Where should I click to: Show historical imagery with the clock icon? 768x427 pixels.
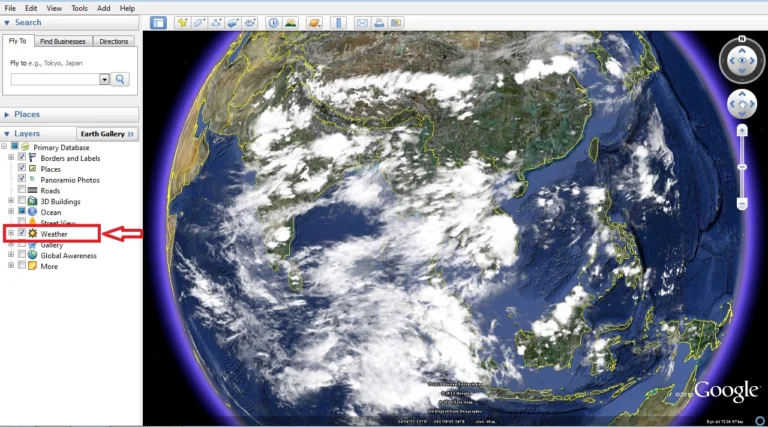click(273, 23)
